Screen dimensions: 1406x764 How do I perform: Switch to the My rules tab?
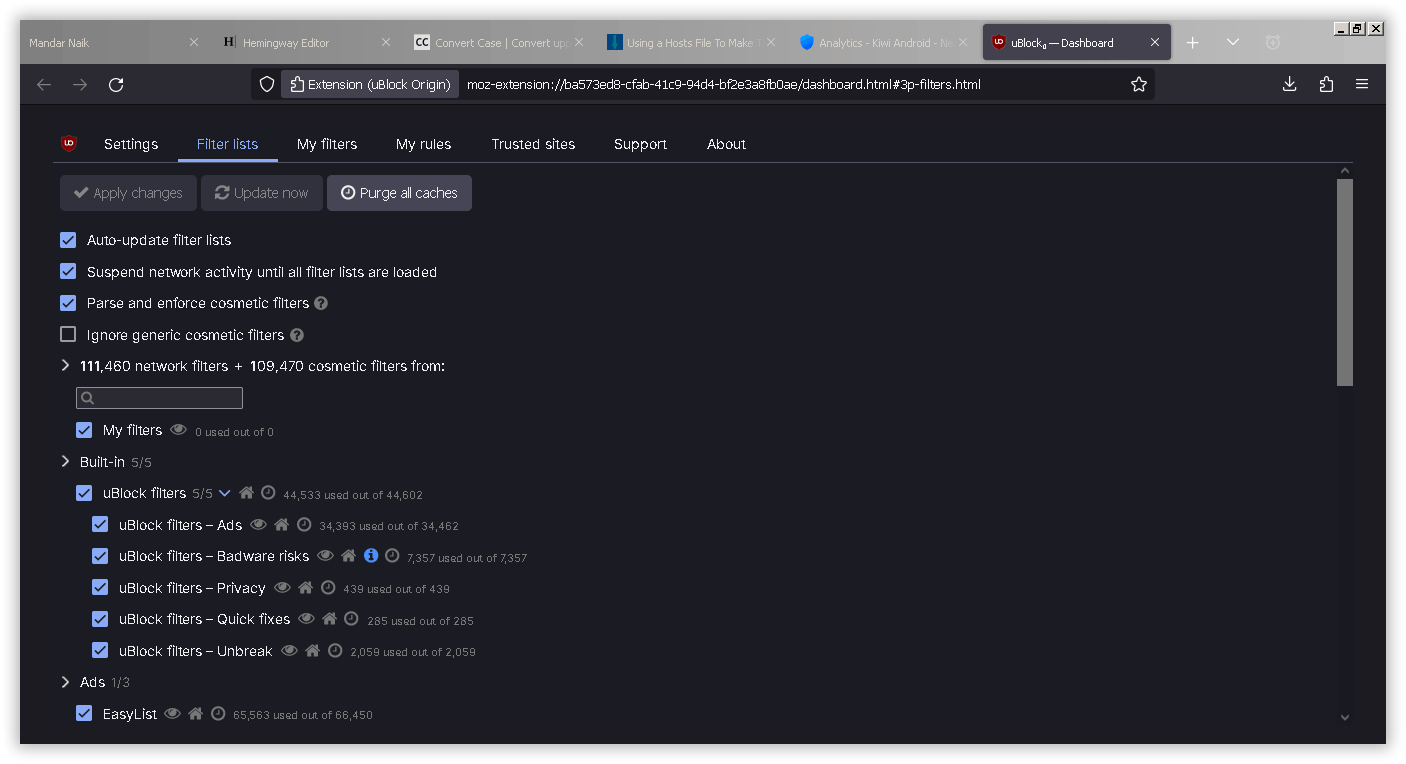pyautogui.click(x=423, y=144)
